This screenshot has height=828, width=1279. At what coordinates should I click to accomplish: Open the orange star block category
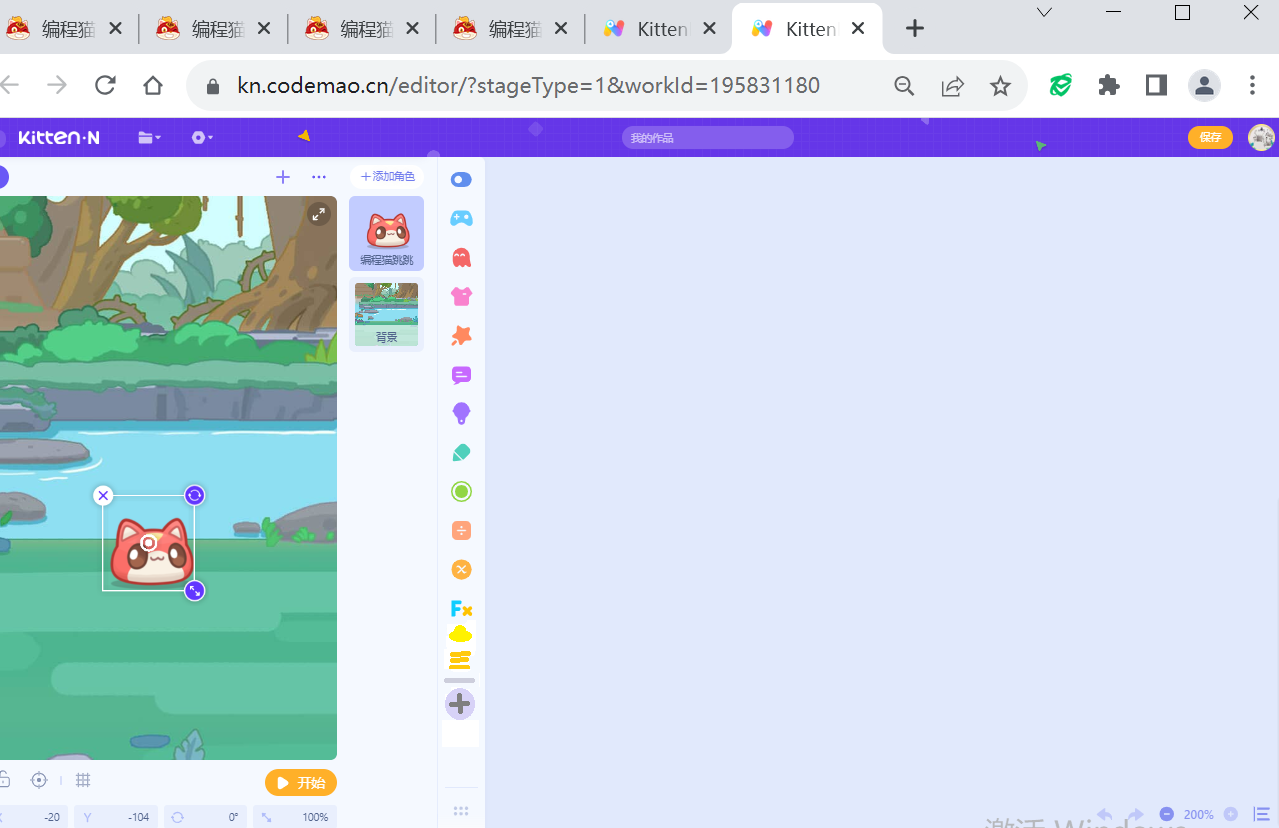coord(461,336)
